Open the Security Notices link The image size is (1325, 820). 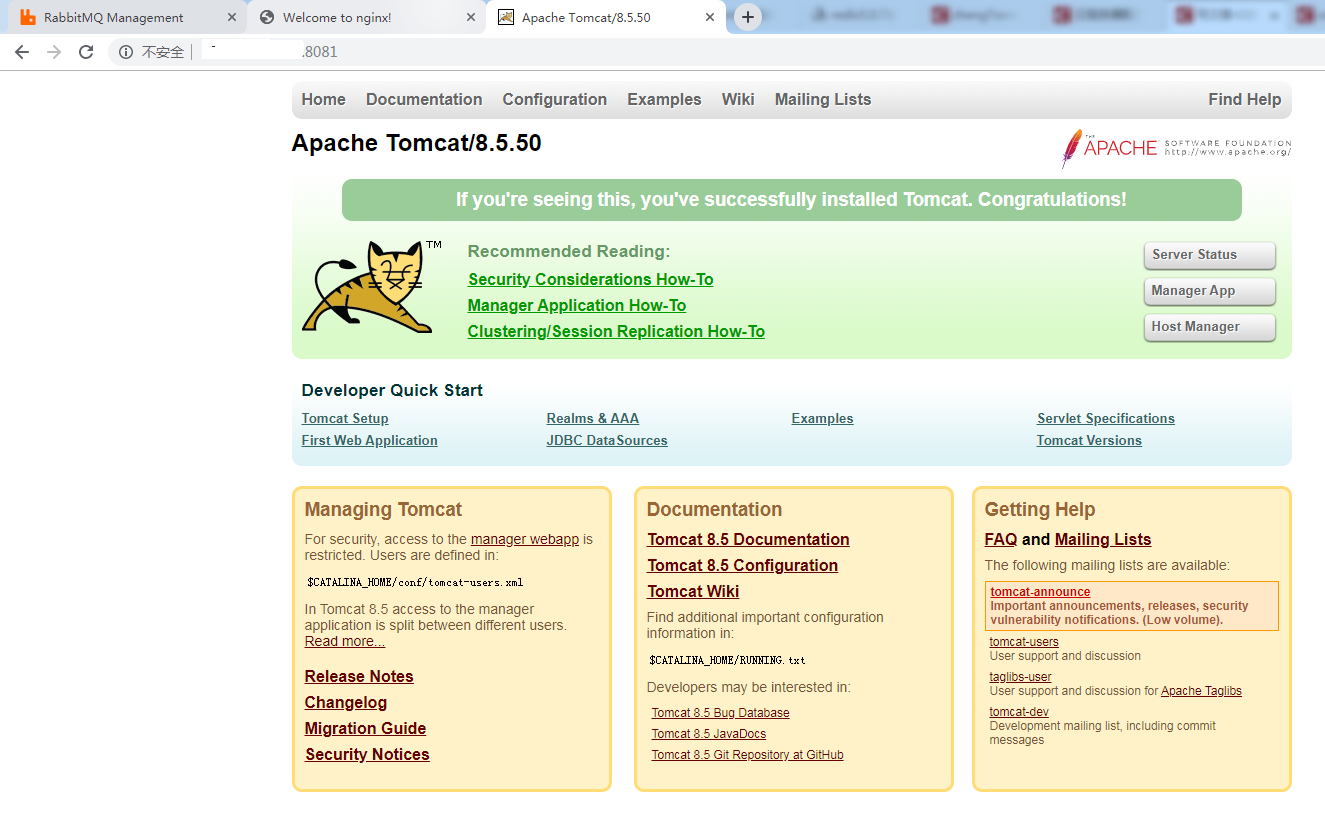pyautogui.click(x=367, y=755)
